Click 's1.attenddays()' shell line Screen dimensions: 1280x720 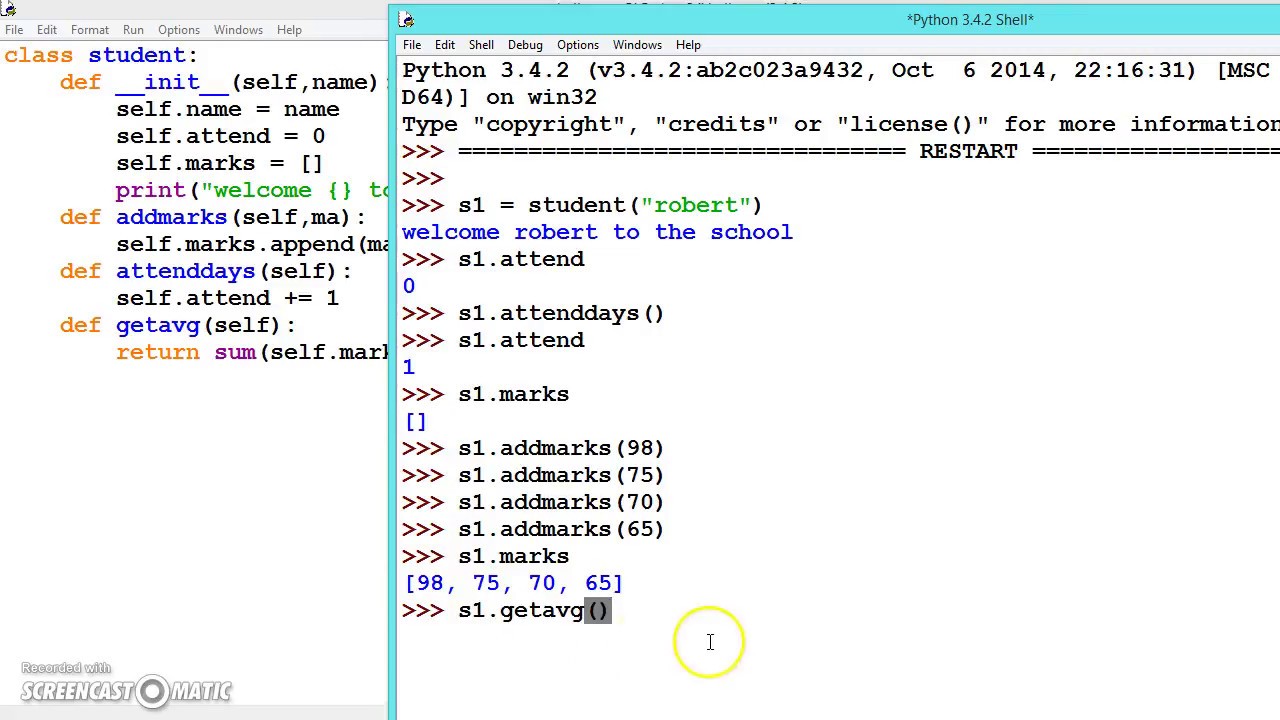pos(533,313)
